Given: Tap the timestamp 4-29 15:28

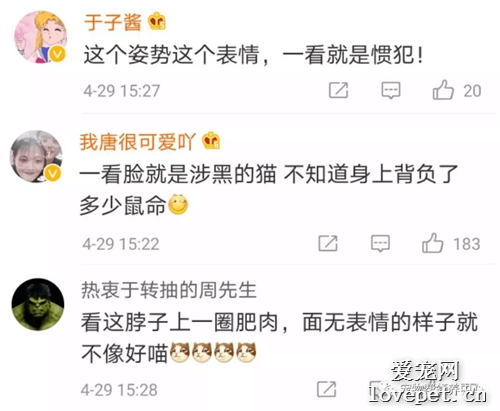Looking at the screenshot, I should pyautogui.click(x=119, y=390).
